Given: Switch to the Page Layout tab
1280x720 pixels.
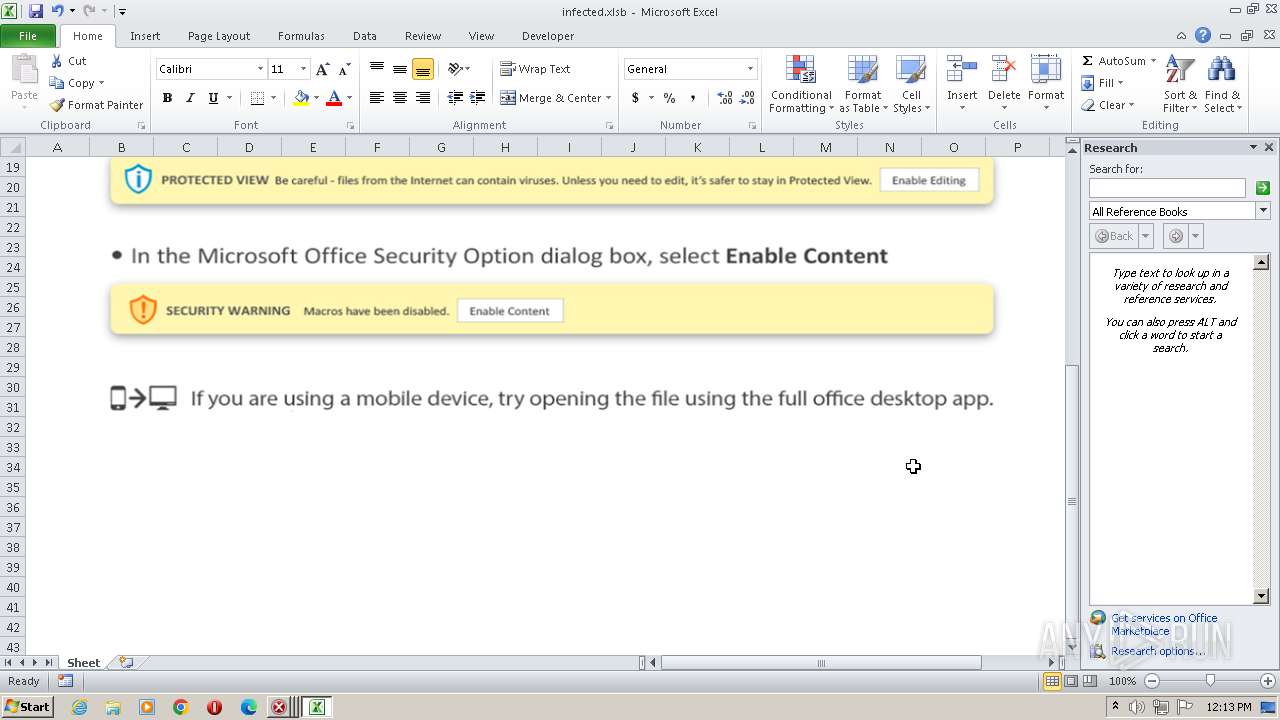Looking at the screenshot, I should 219,36.
